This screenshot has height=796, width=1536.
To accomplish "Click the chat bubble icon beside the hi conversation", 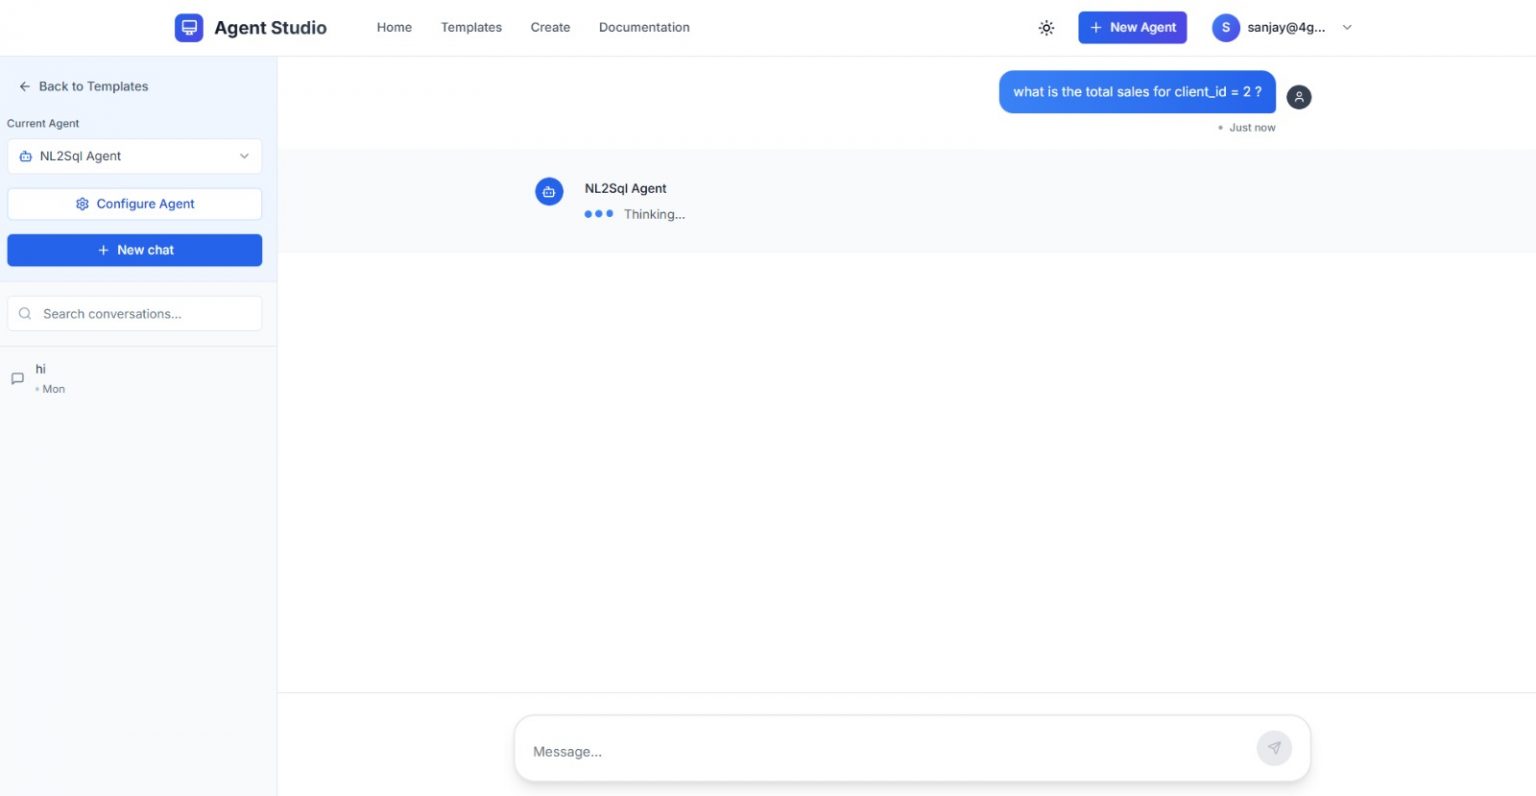I will [17, 377].
